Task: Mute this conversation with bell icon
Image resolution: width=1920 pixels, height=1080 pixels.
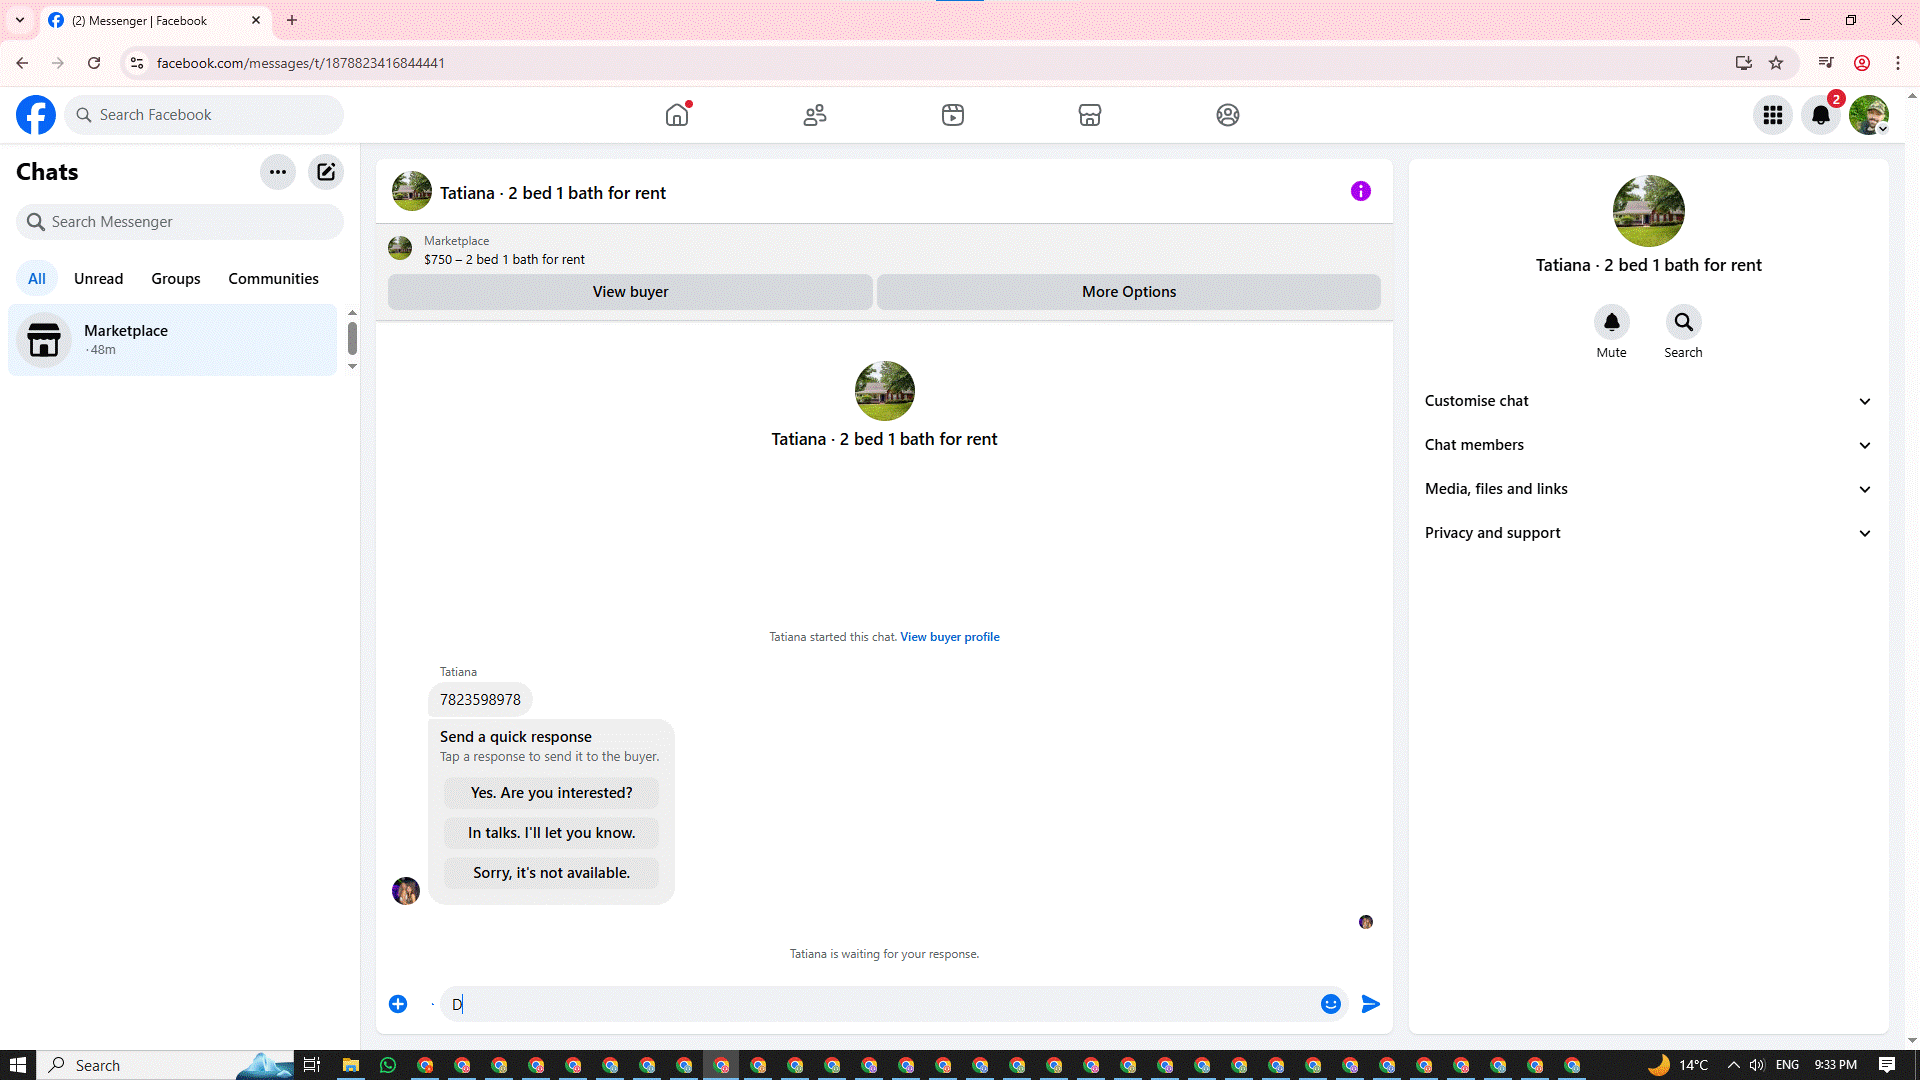Action: [x=1612, y=322]
